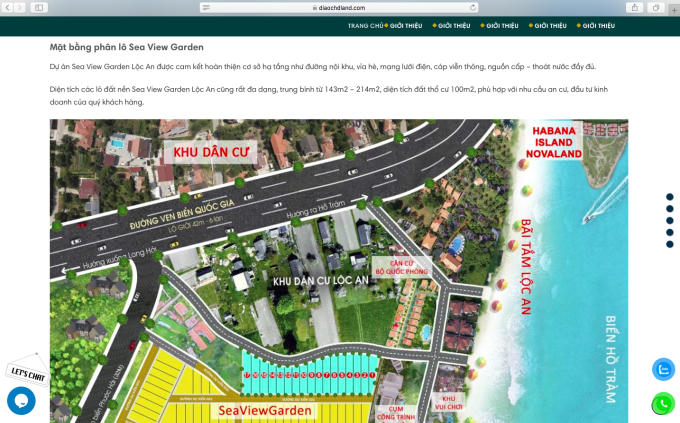Viewport: 680px width, 423px height.
Task: Click HABANA ISLAND NOVALAND label on map
Action: point(553,142)
